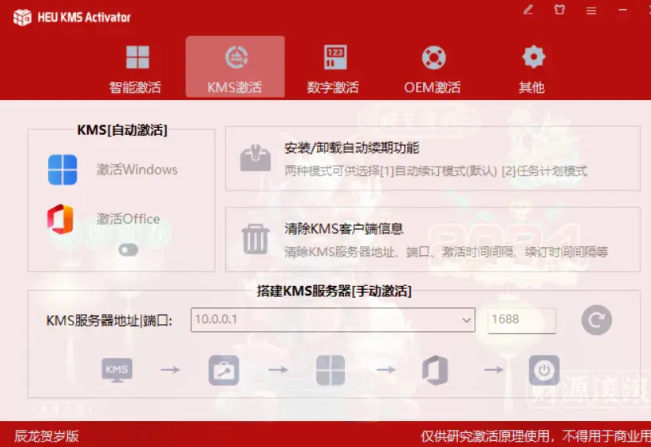Viewport: 651px width, 447px height.
Task: Click the Office icon in workflow row
Action: point(435,370)
